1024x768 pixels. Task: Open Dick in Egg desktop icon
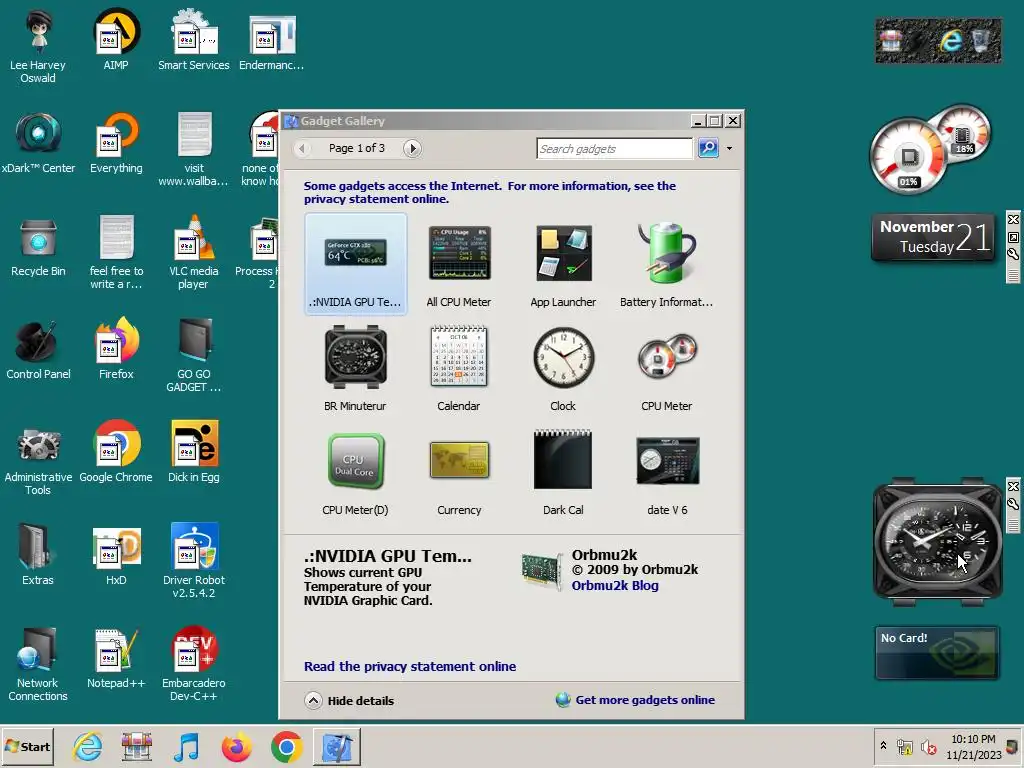tap(193, 453)
